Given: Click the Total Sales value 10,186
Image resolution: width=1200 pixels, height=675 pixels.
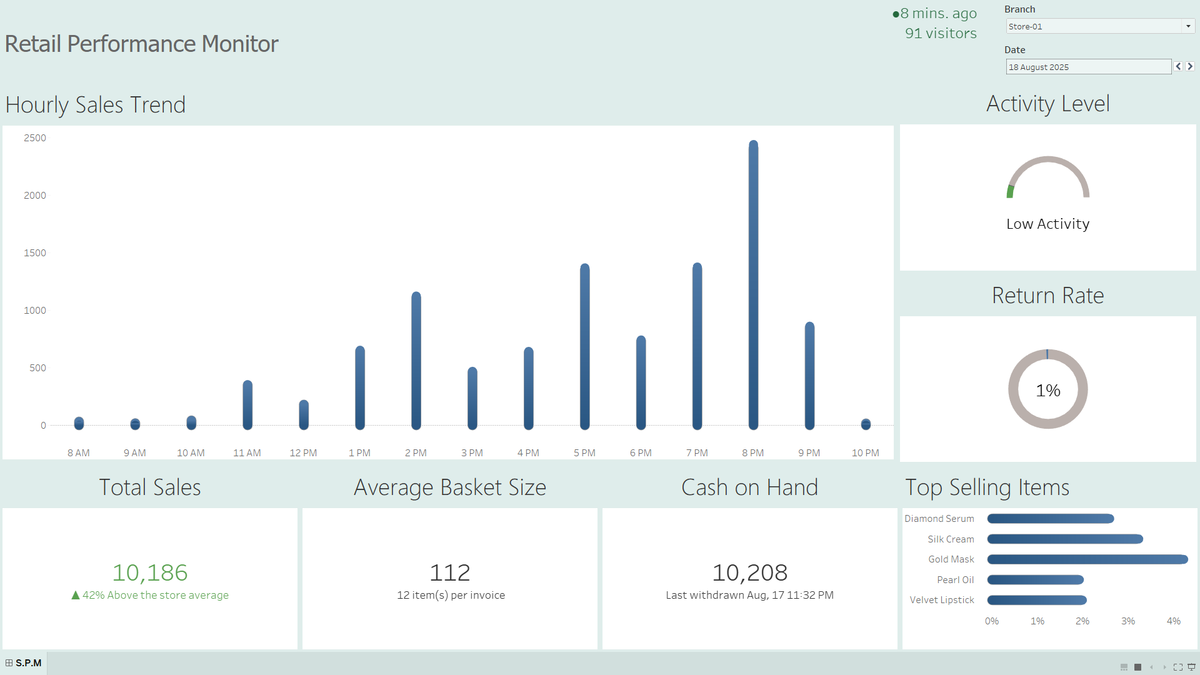Looking at the screenshot, I should coord(150,572).
